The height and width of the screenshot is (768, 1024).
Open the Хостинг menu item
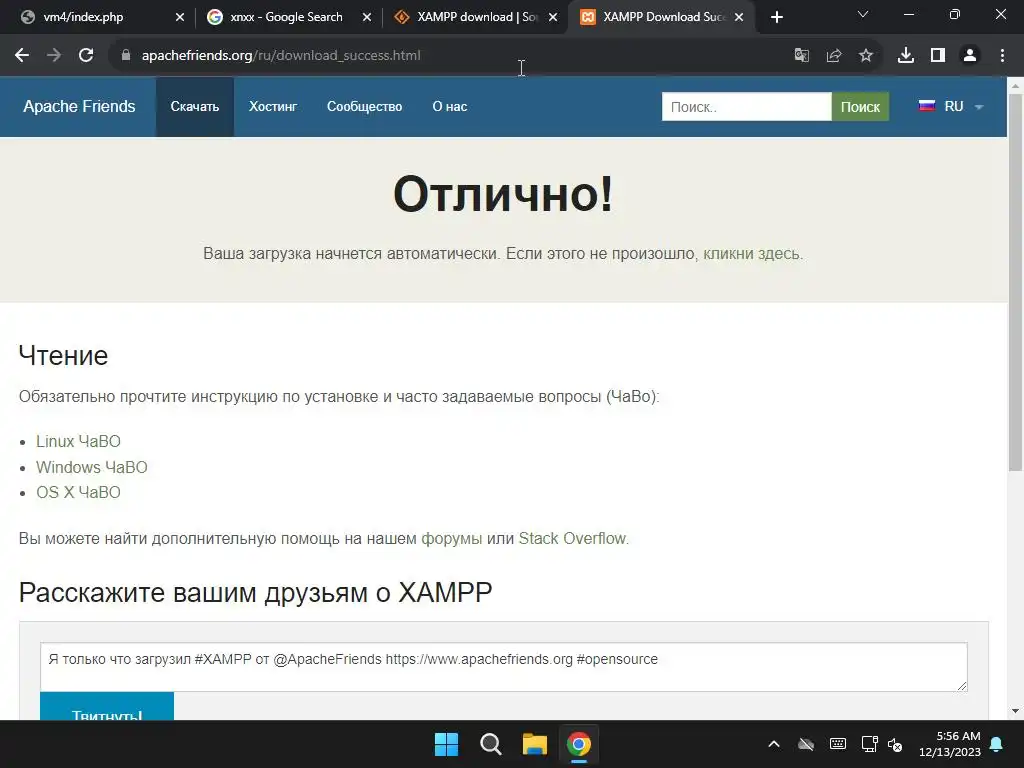click(273, 106)
